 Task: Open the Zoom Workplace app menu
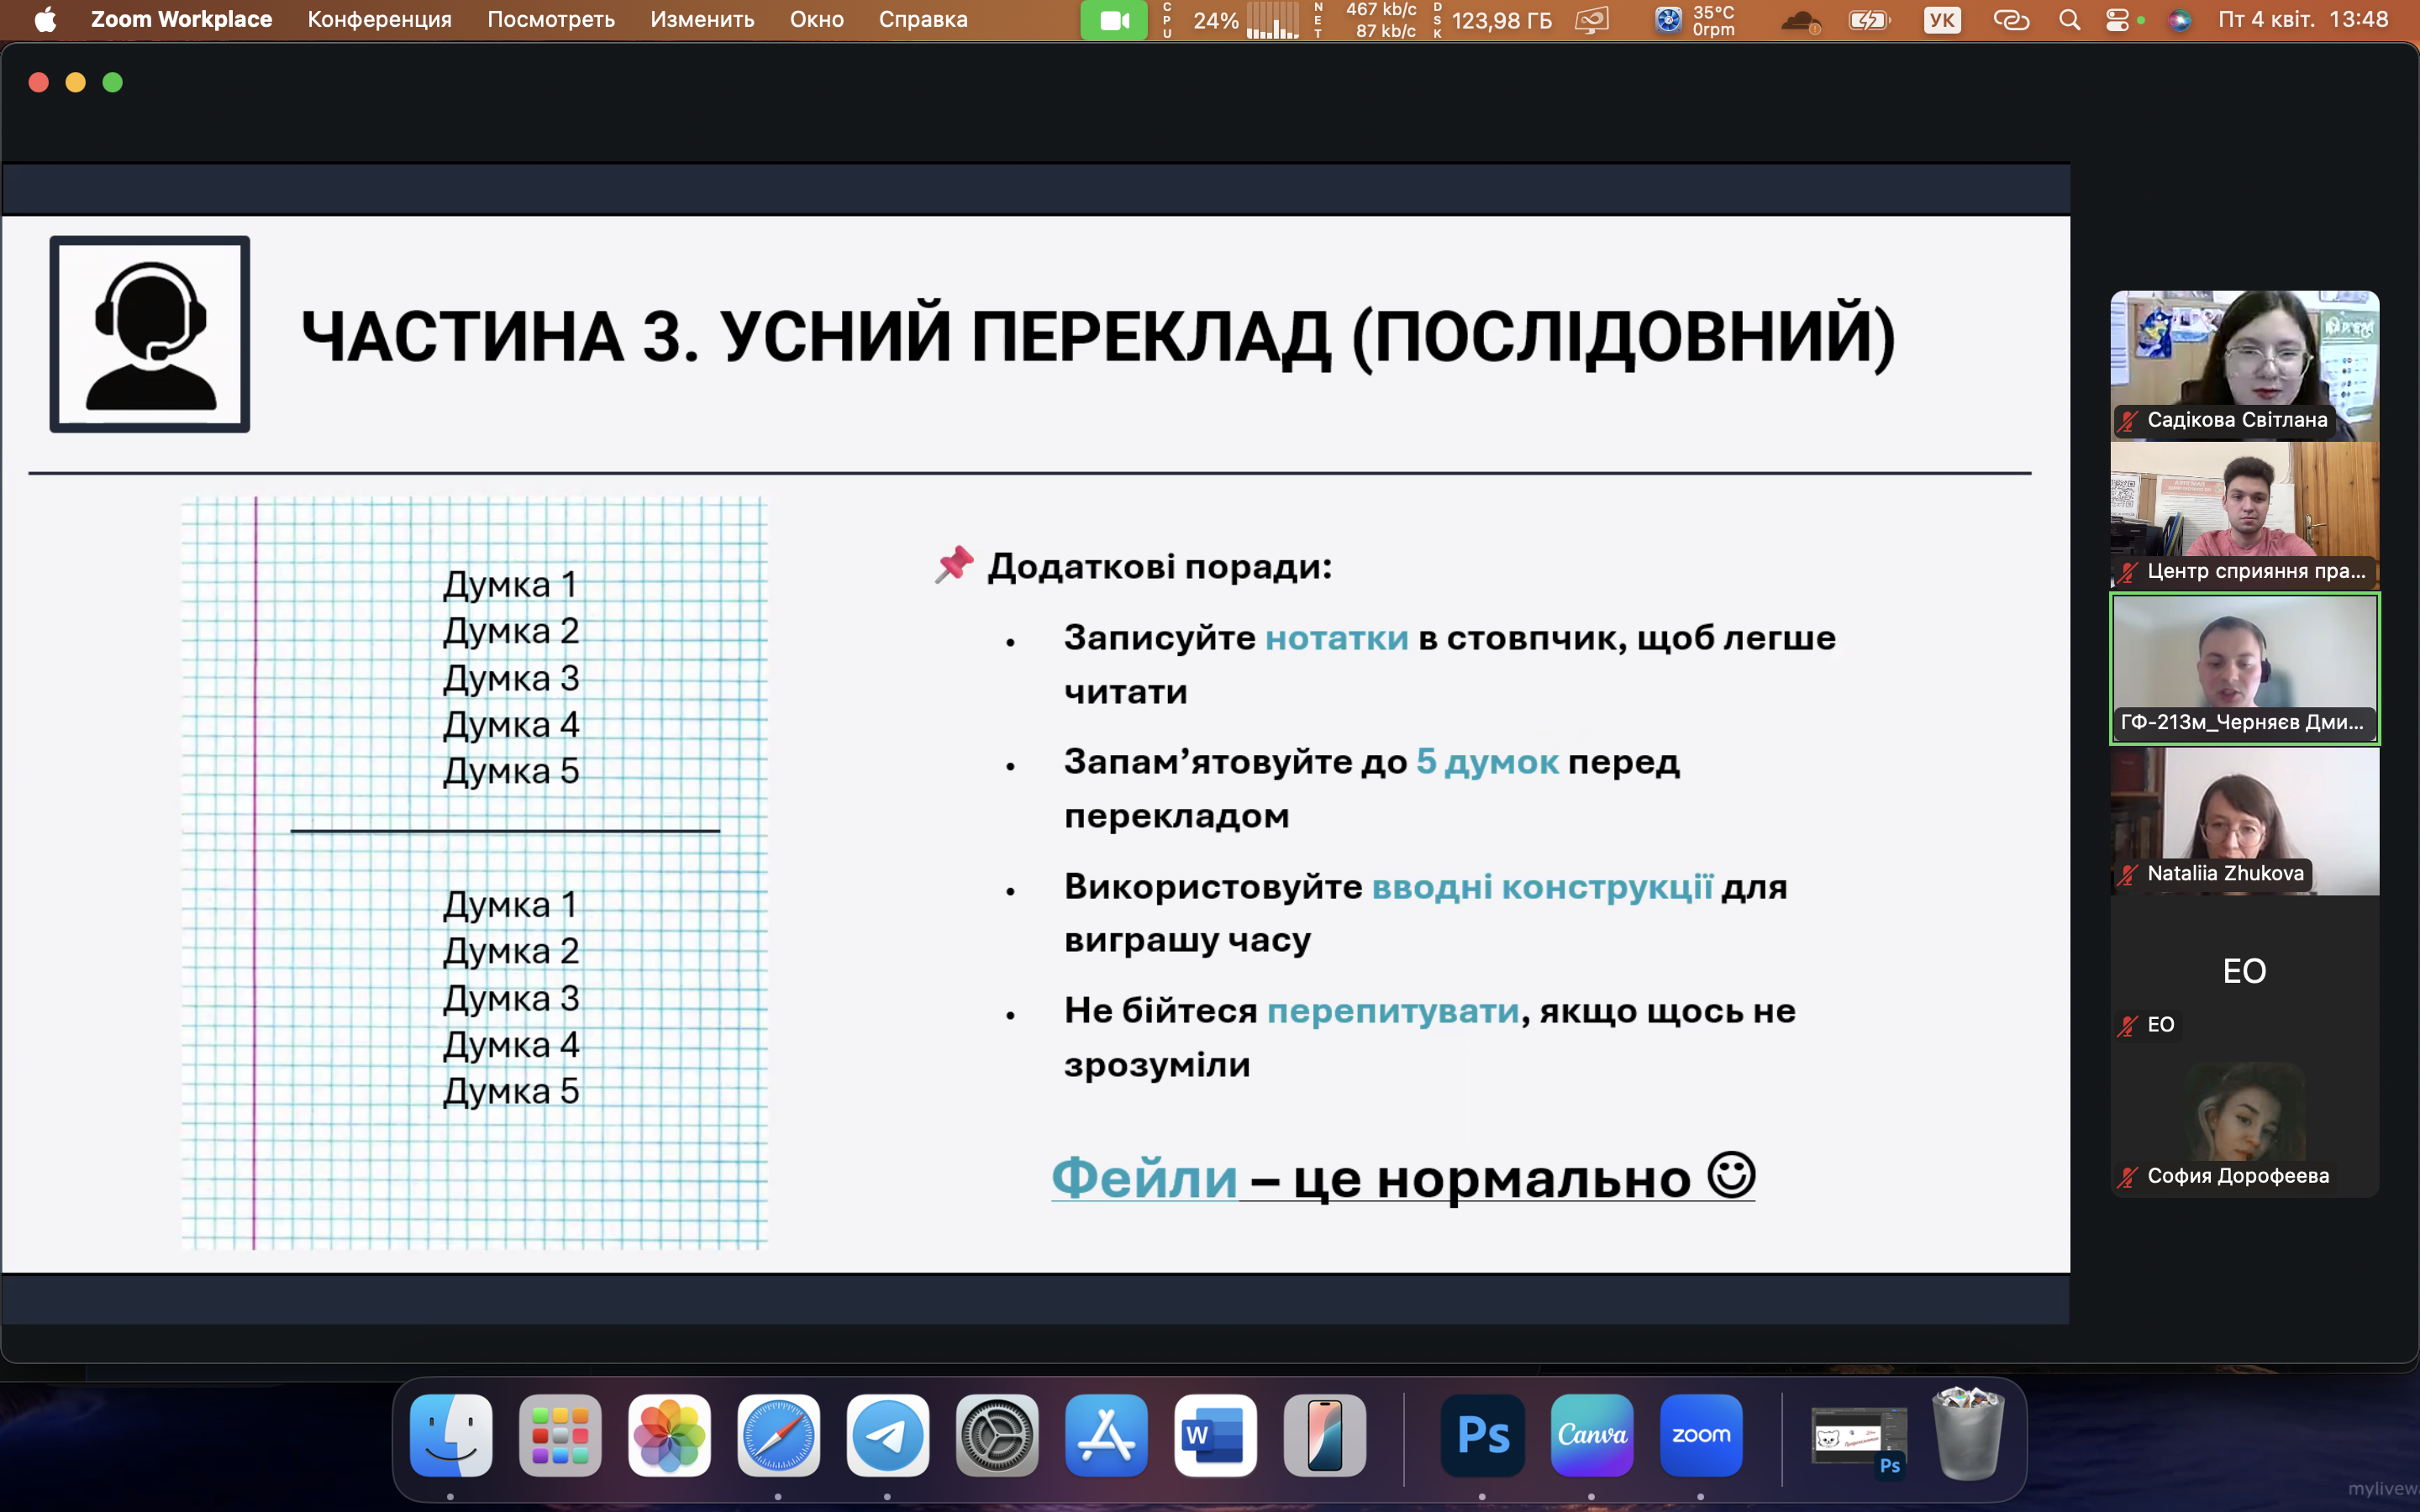181,20
